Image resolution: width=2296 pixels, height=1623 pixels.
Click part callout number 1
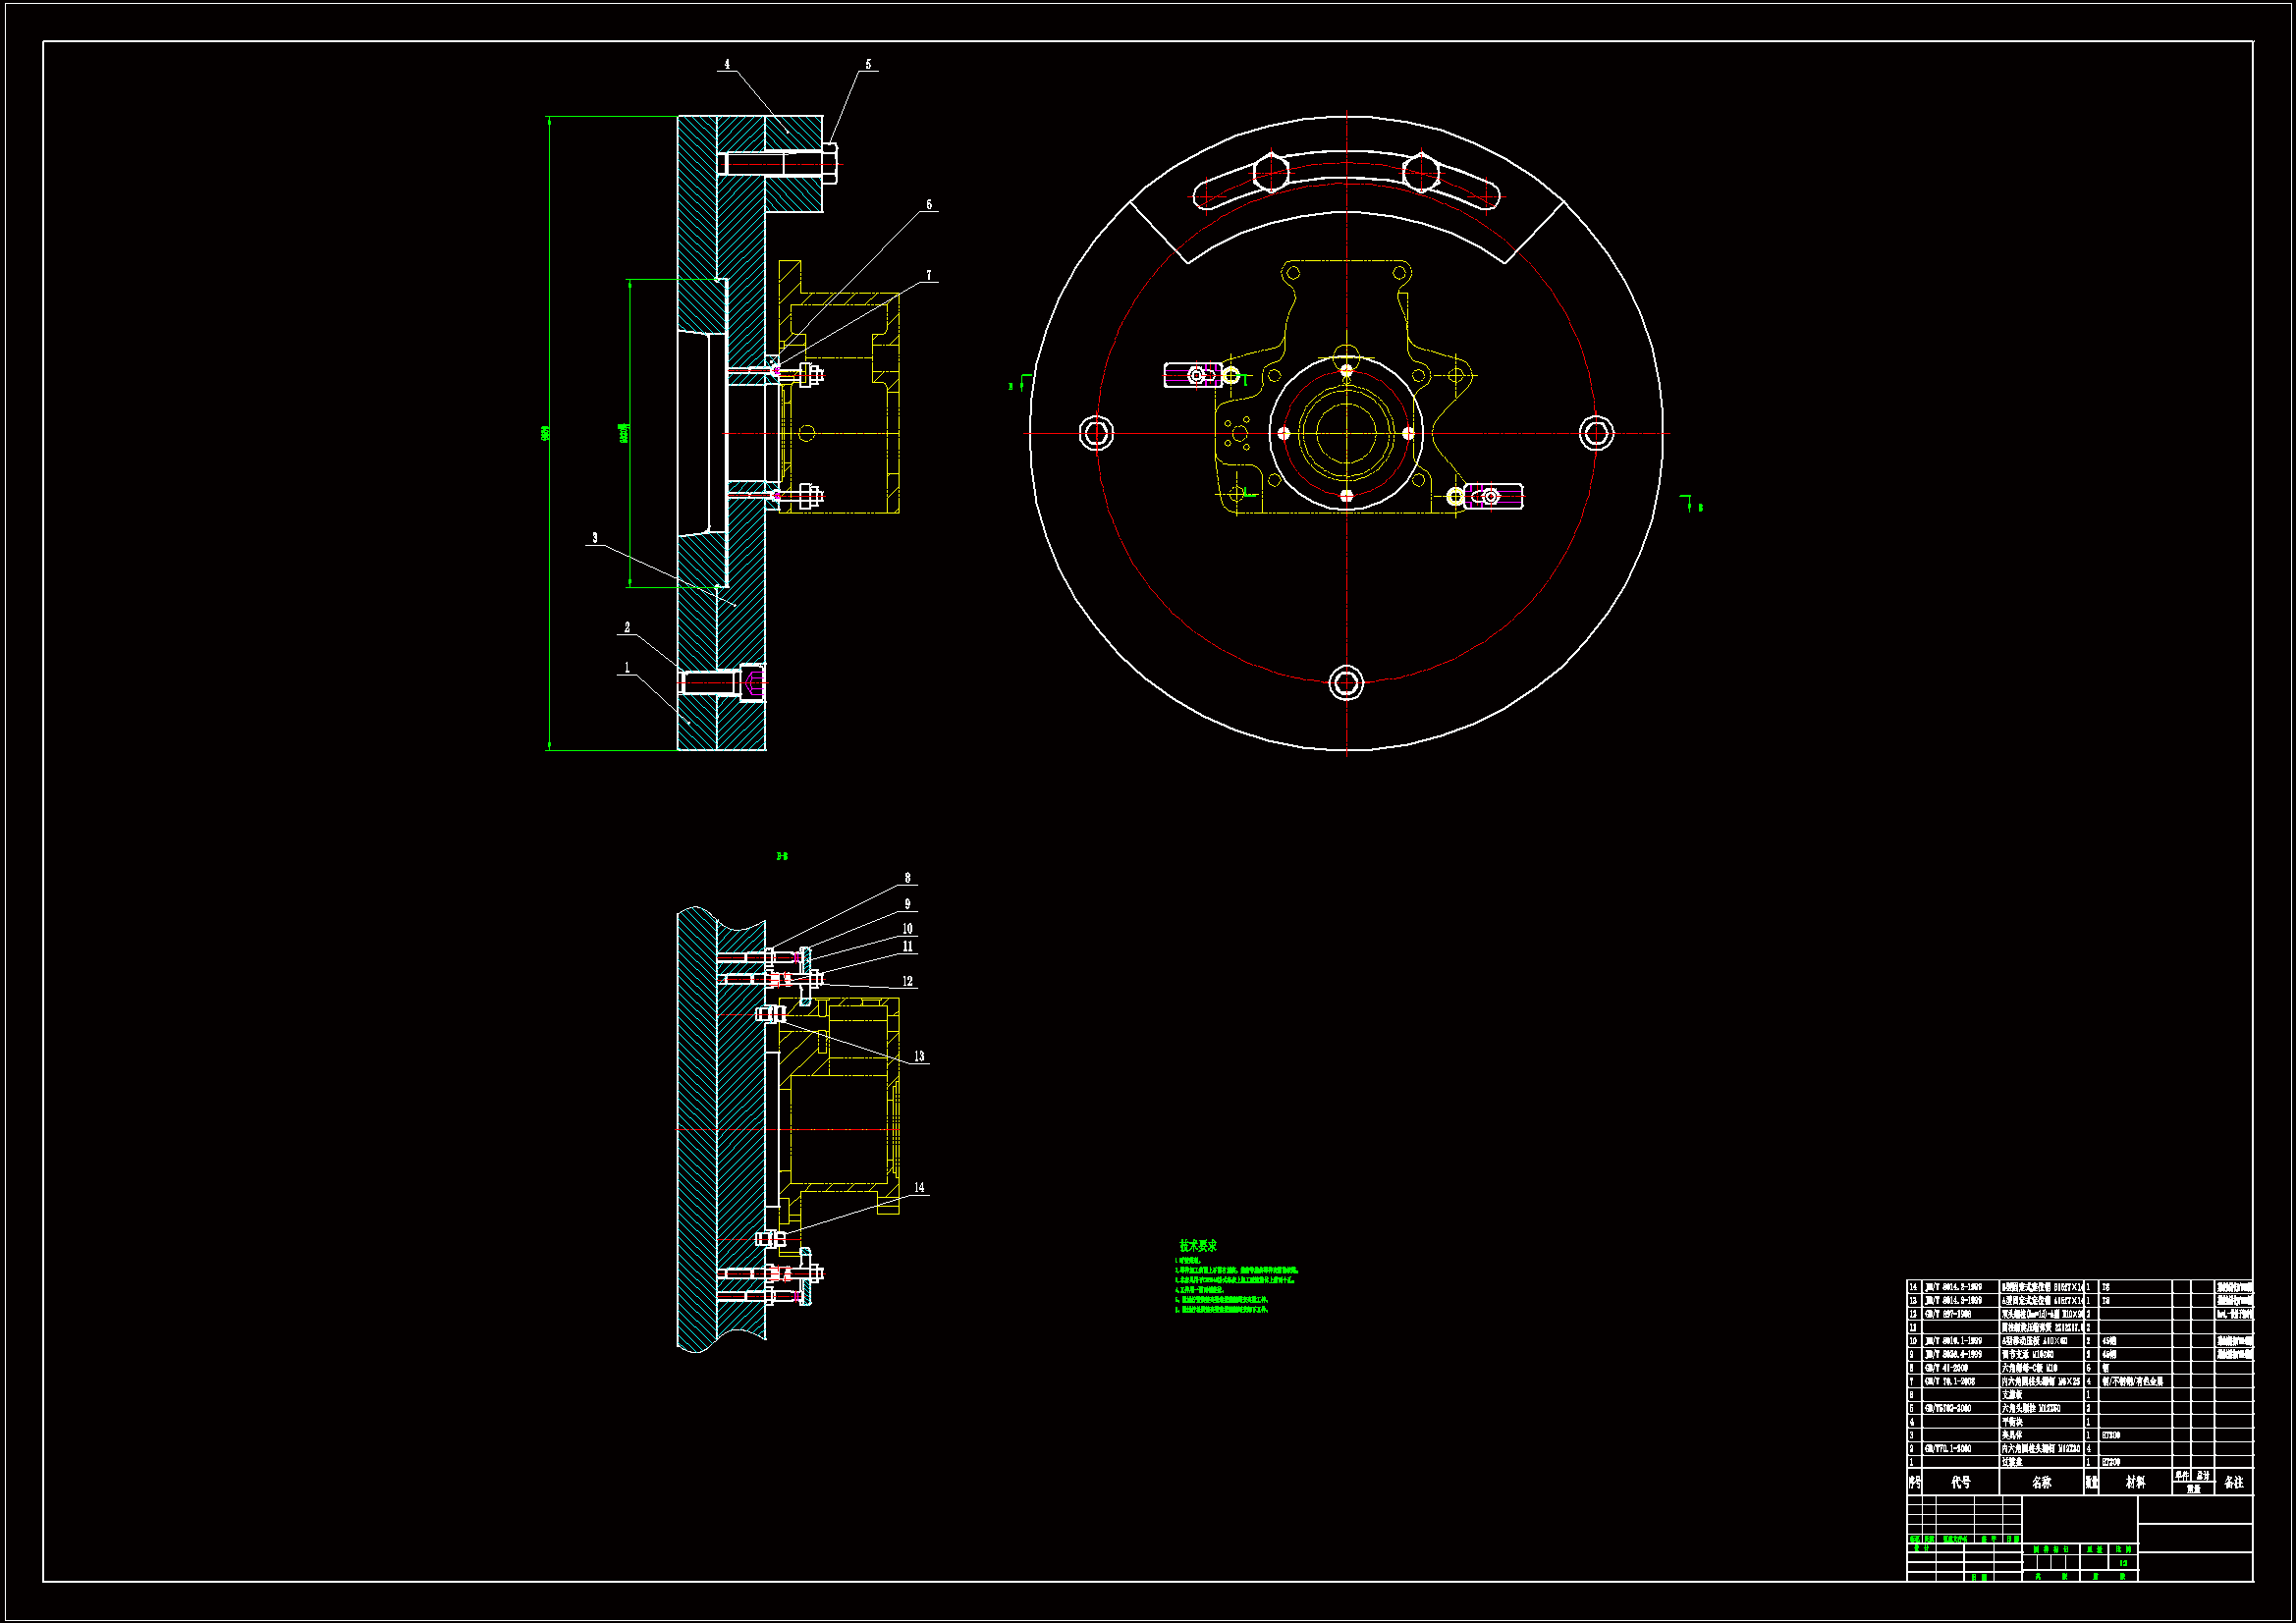tap(627, 667)
